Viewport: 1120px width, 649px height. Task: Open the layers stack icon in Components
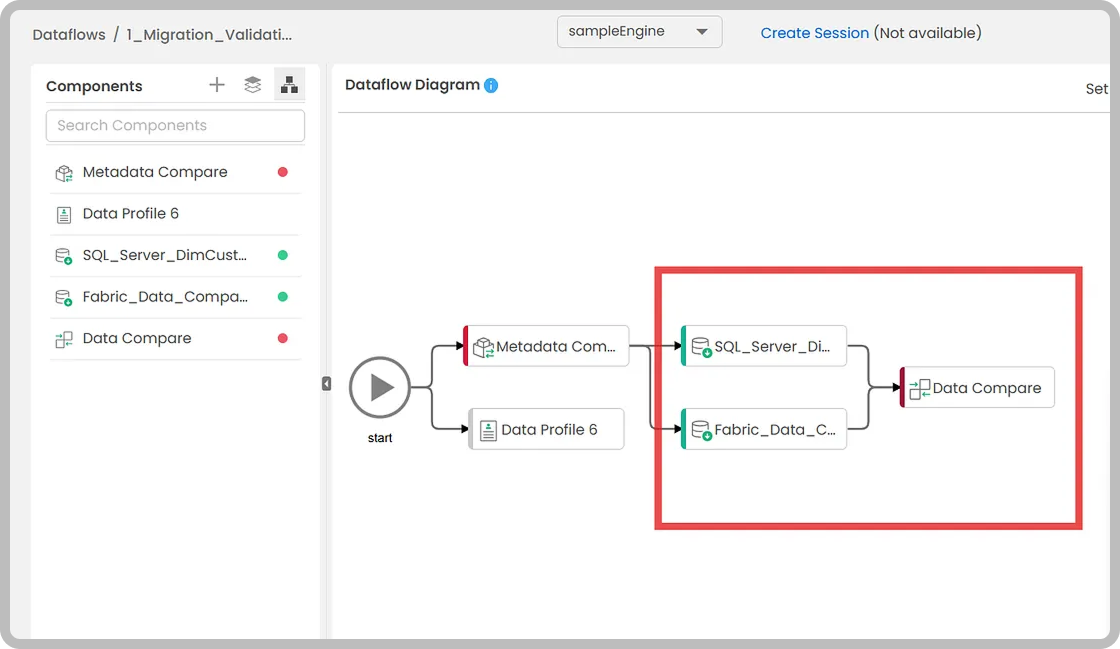252,85
